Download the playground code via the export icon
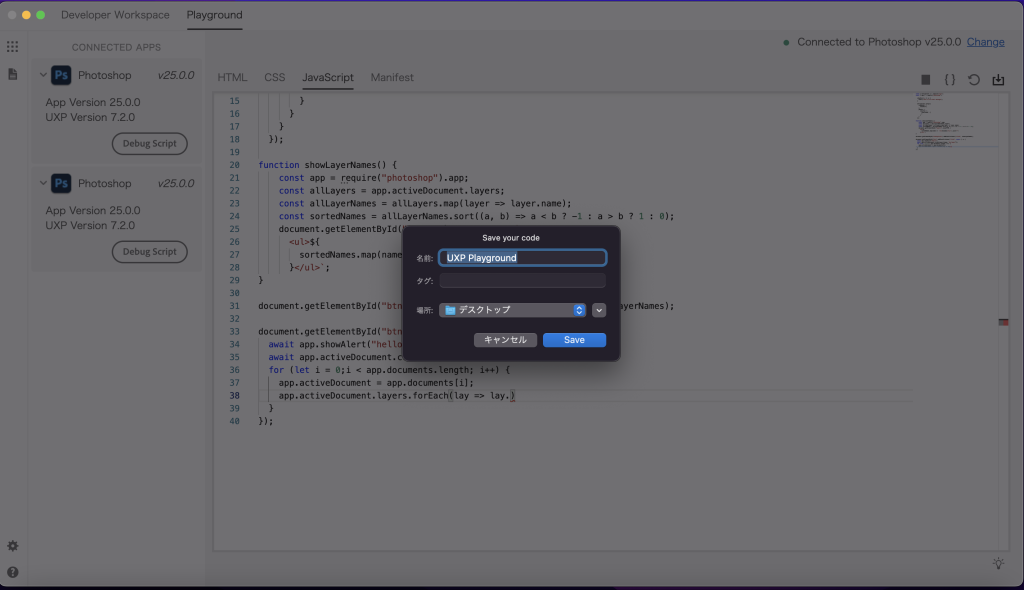This screenshot has width=1024, height=590. tap(998, 79)
